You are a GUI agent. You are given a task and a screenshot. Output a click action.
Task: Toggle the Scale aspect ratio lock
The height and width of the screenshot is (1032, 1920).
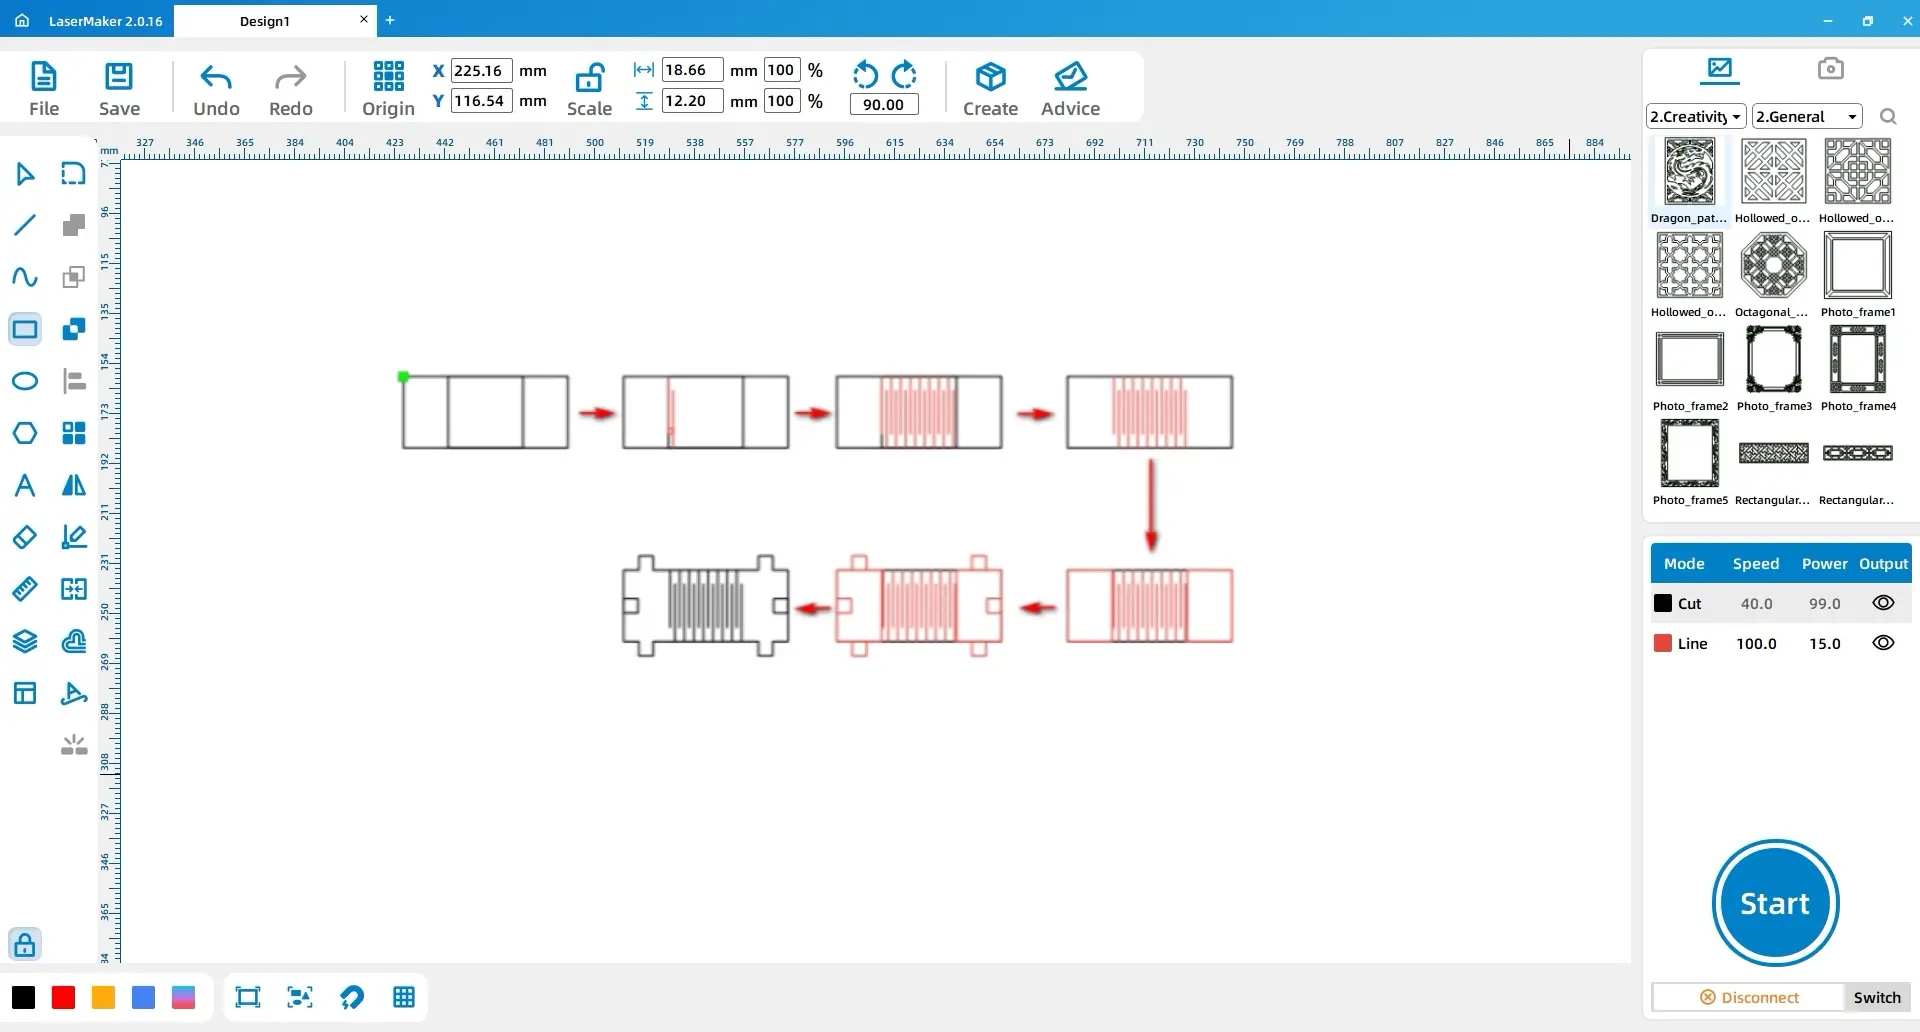coord(590,77)
